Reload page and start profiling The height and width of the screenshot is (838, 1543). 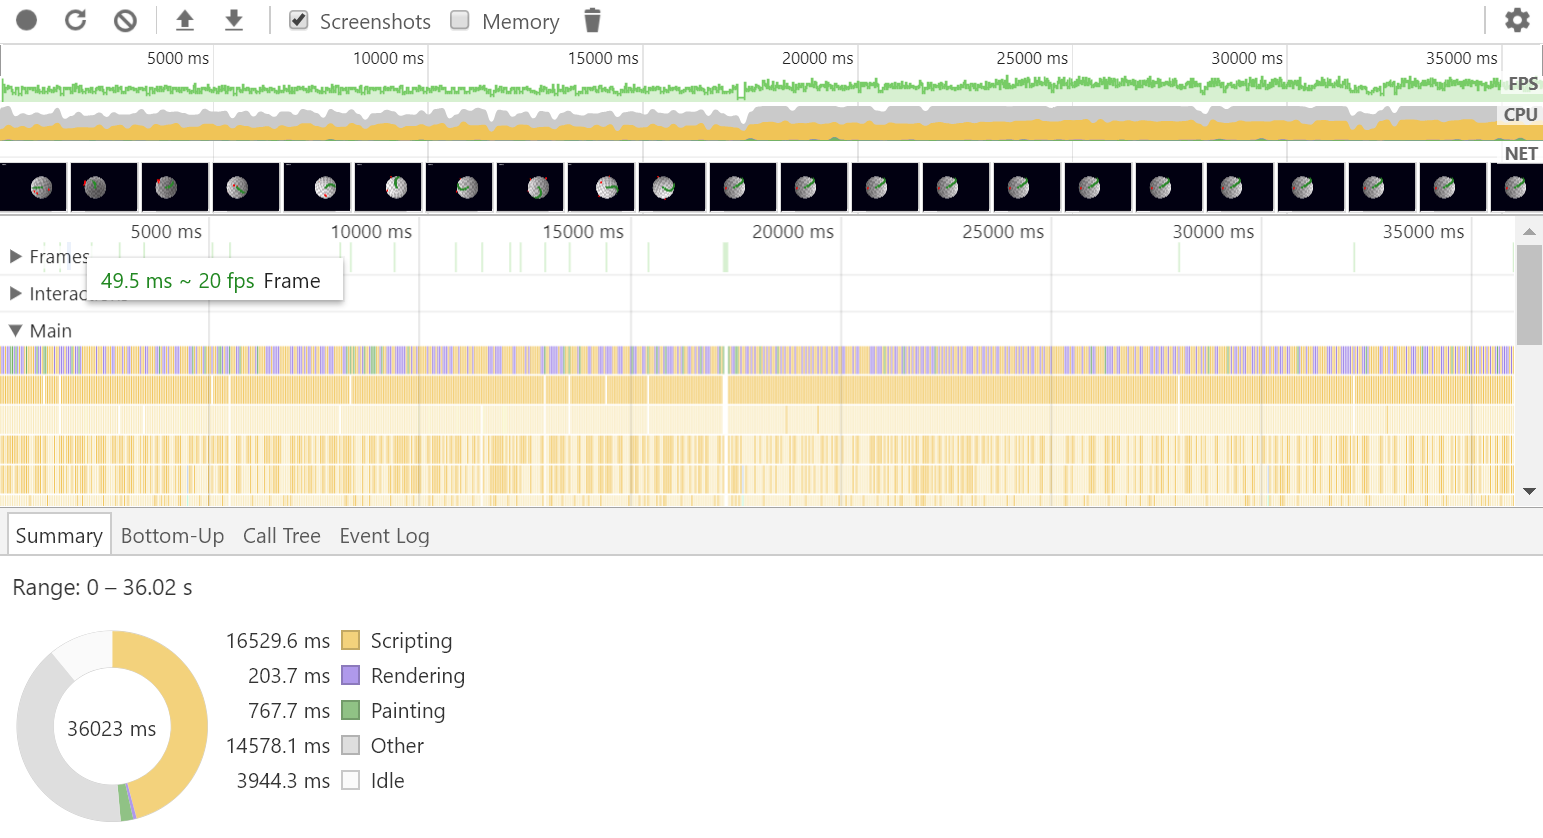coord(76,20)
